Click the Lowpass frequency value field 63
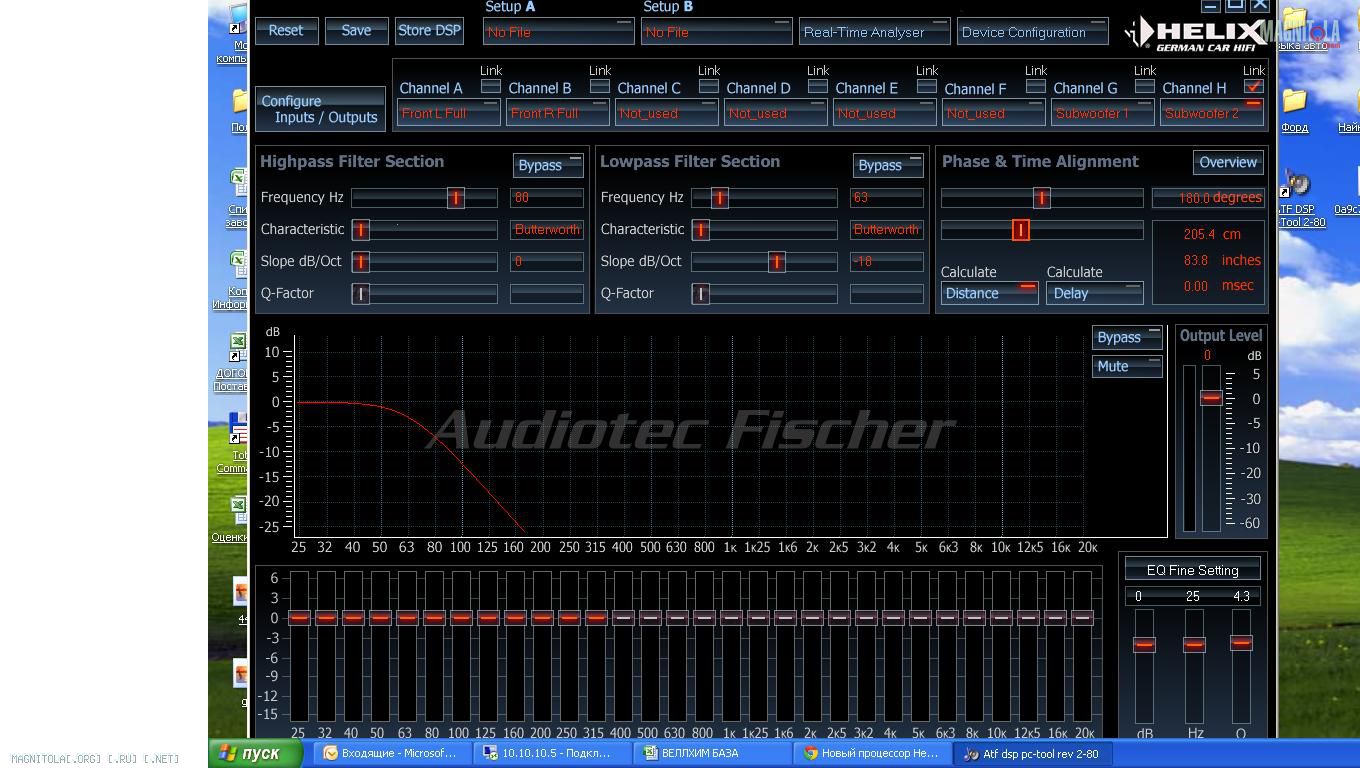Viewport: 1360px width, 768px height. 887,198
